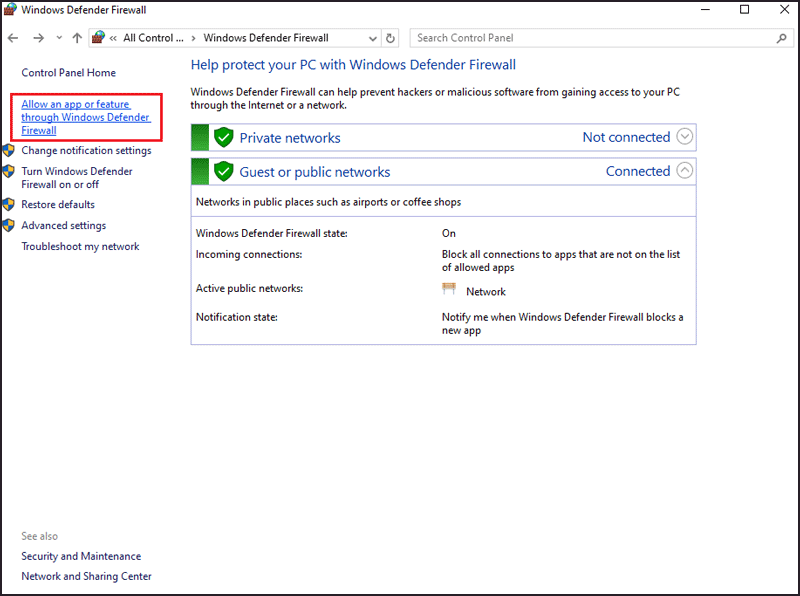This screenshot has width=800, height=596.
Task: Click the Connected status text
Action: click(x=638, y=171)
